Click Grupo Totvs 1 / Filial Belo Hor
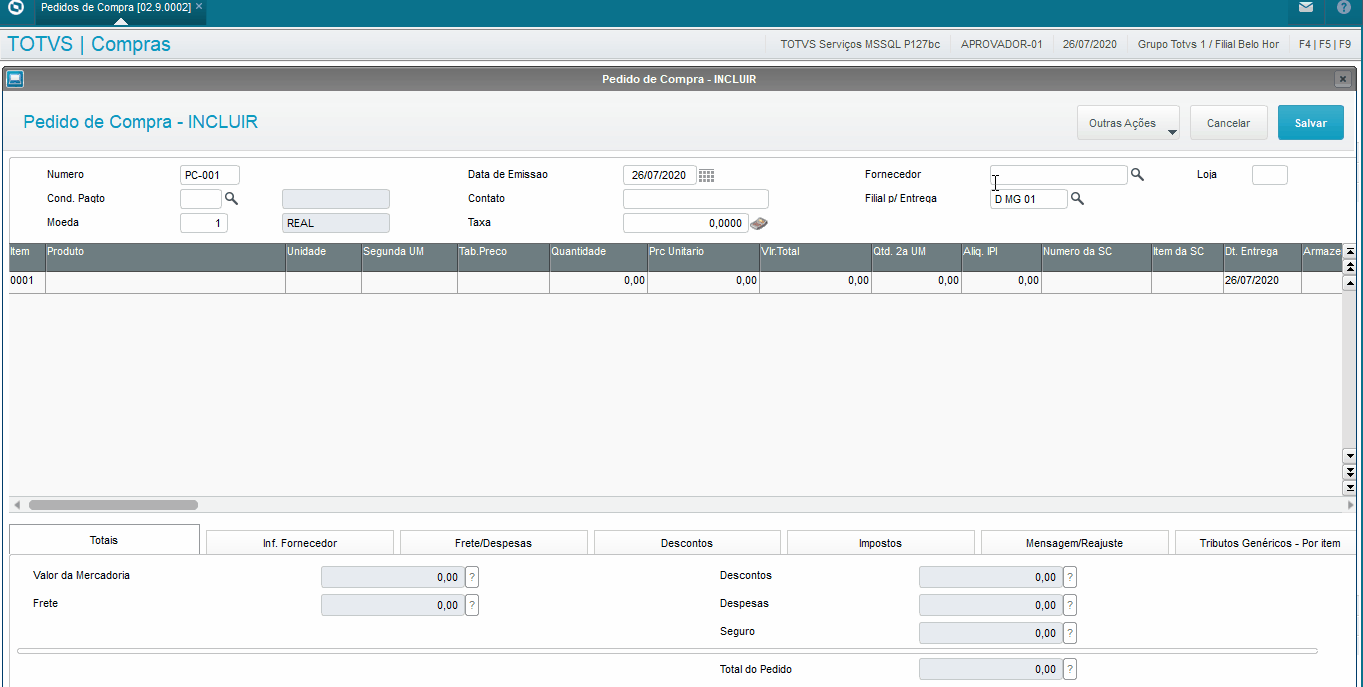 tap(1208, 45)
